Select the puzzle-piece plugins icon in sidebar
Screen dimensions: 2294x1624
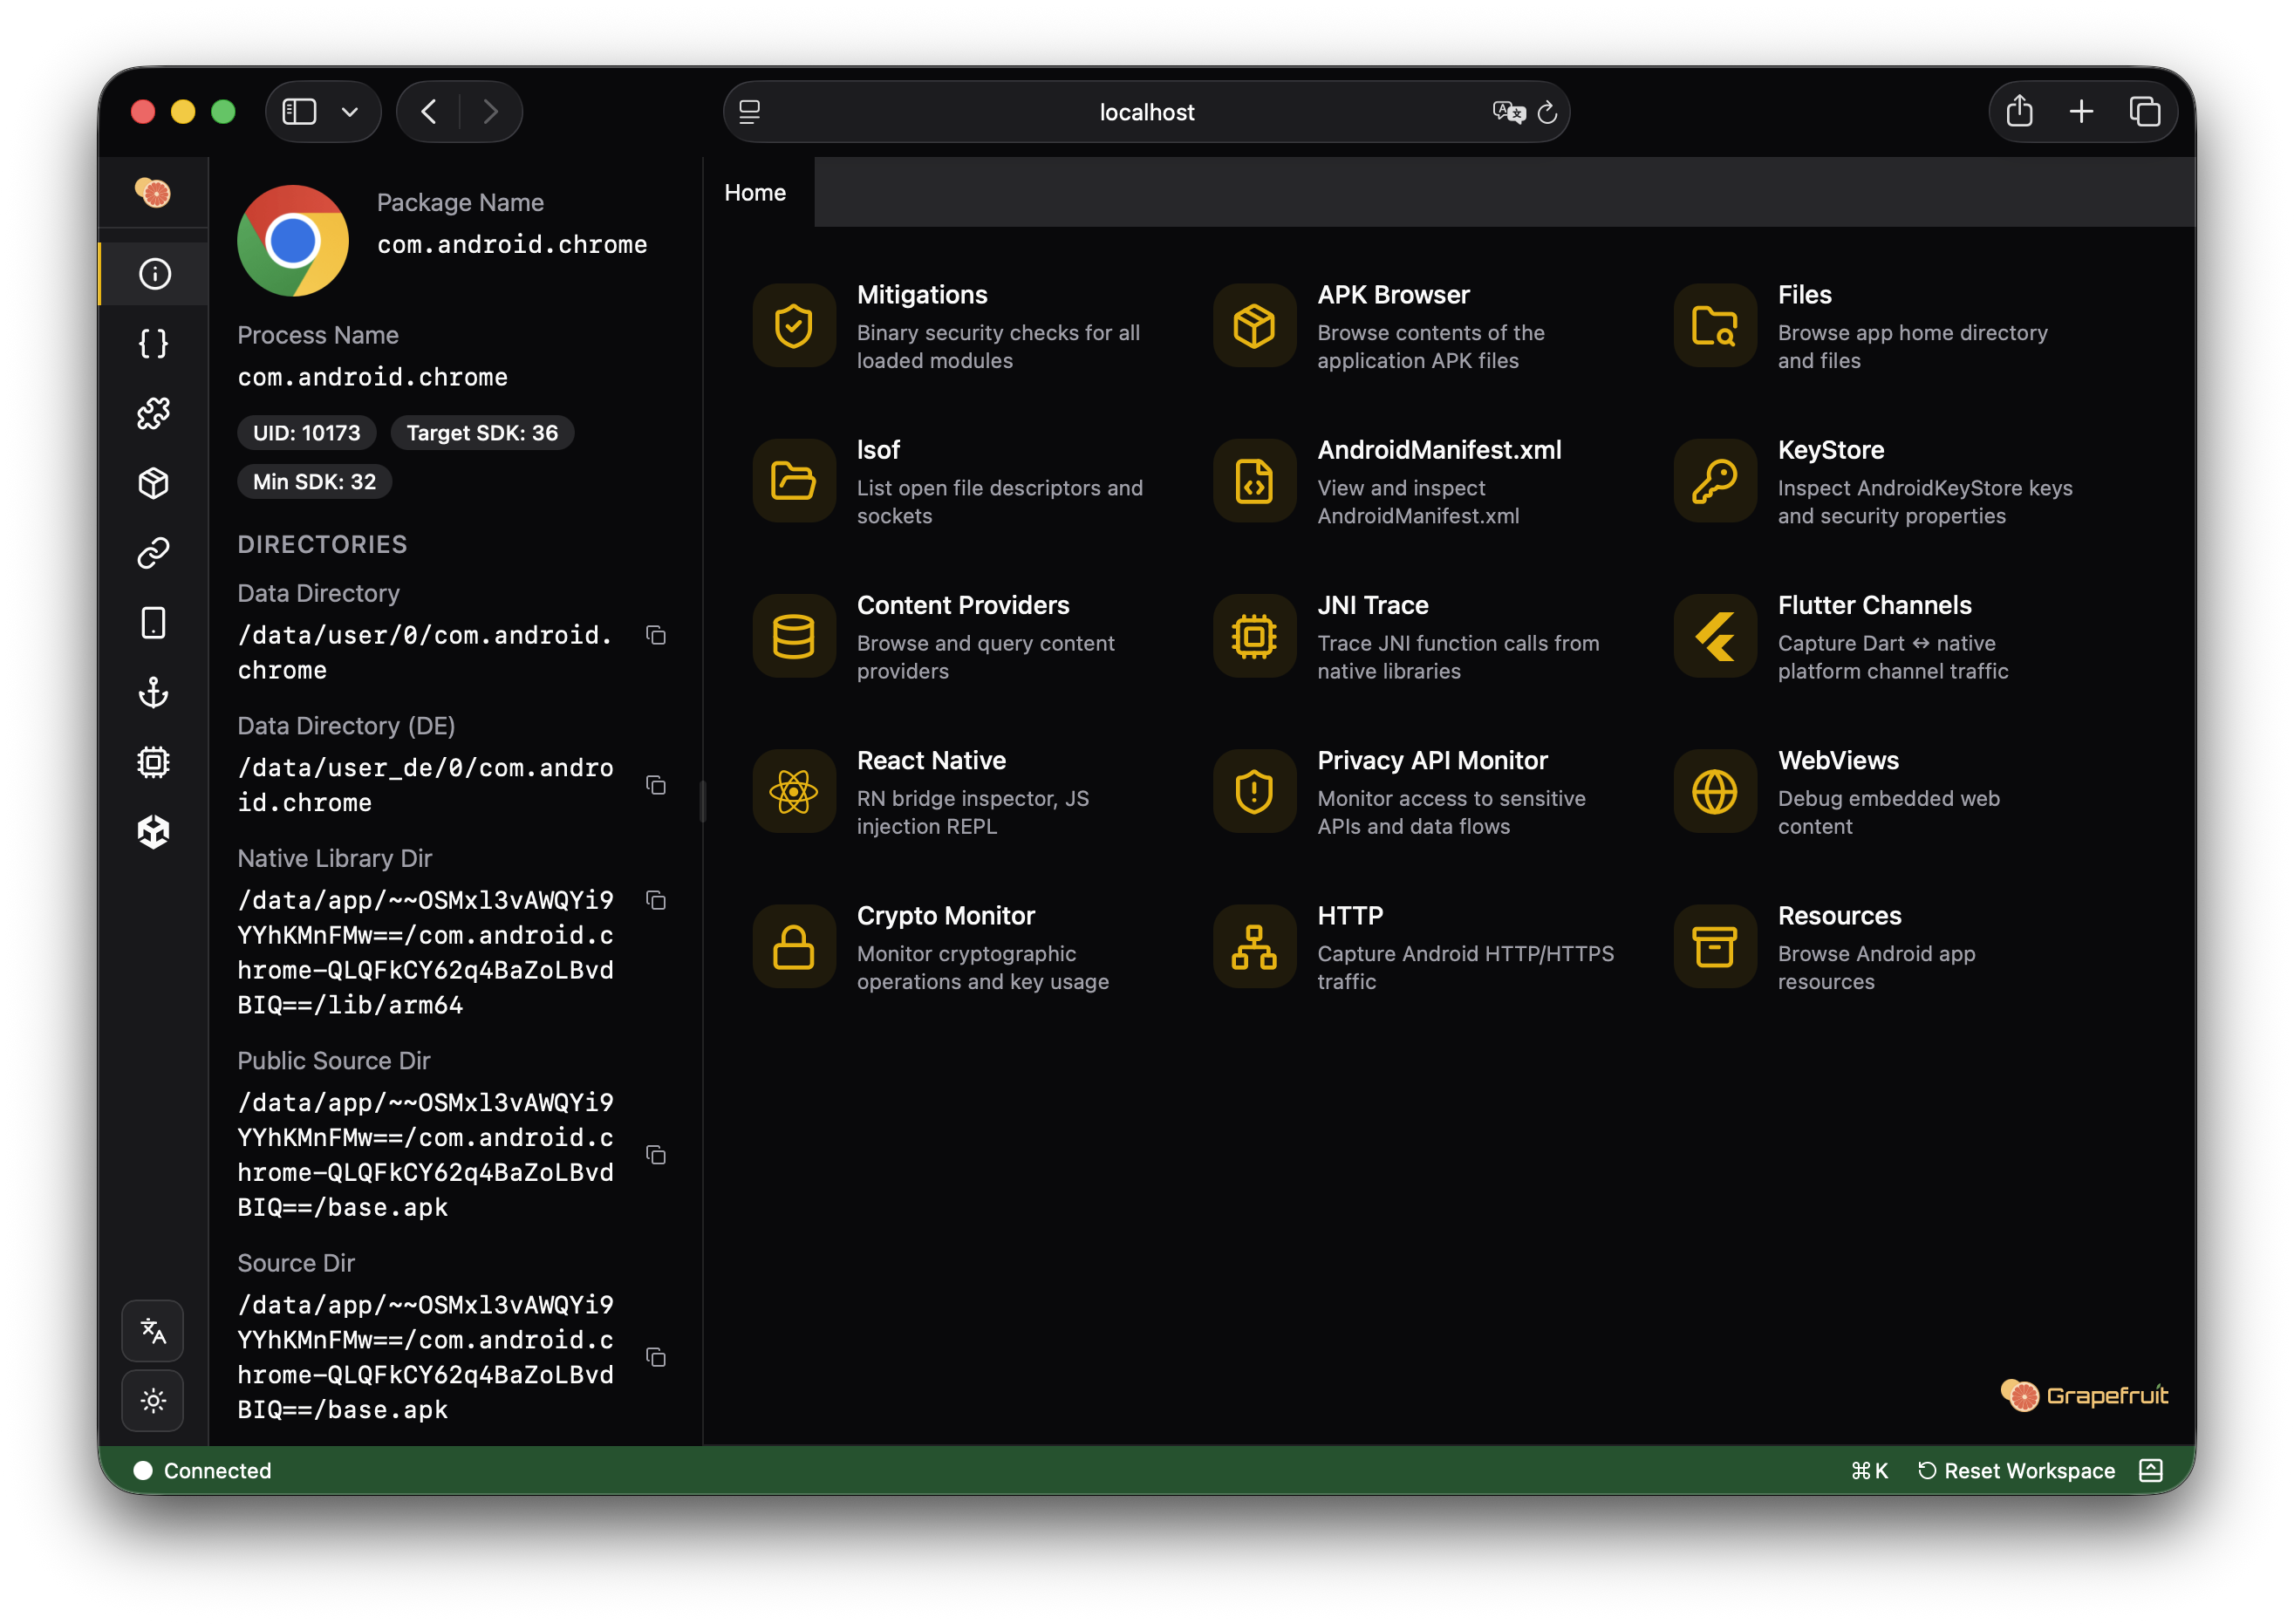tap(152, 412)
